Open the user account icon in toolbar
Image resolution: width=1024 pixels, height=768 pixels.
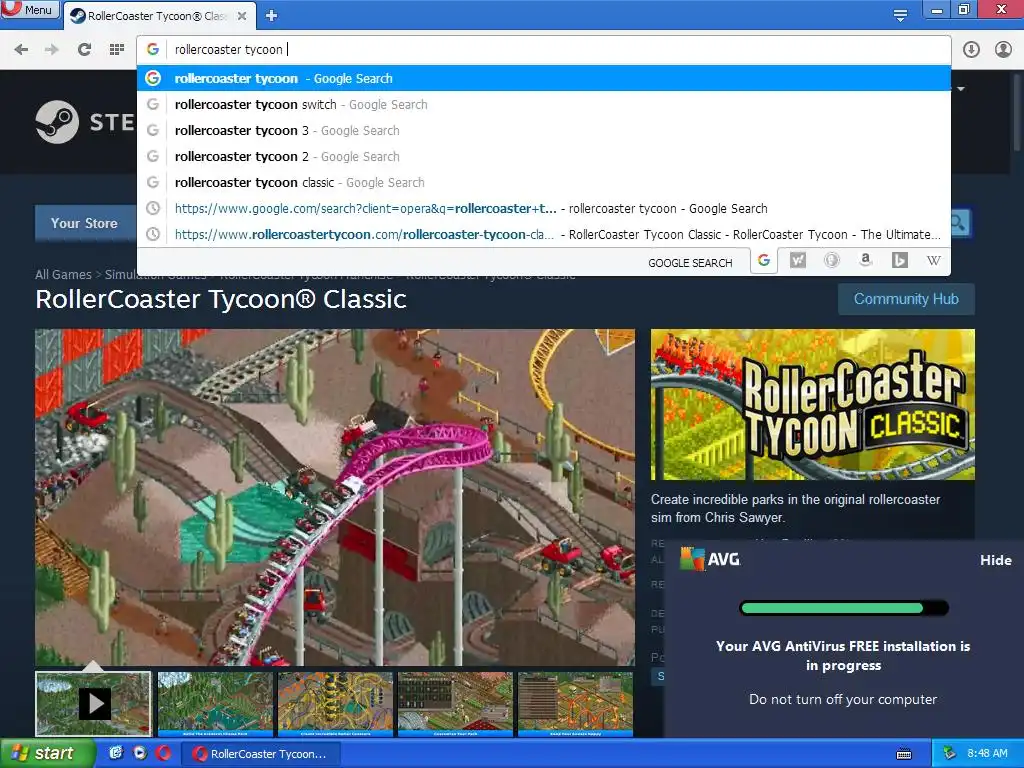[x=1003, y=50]
